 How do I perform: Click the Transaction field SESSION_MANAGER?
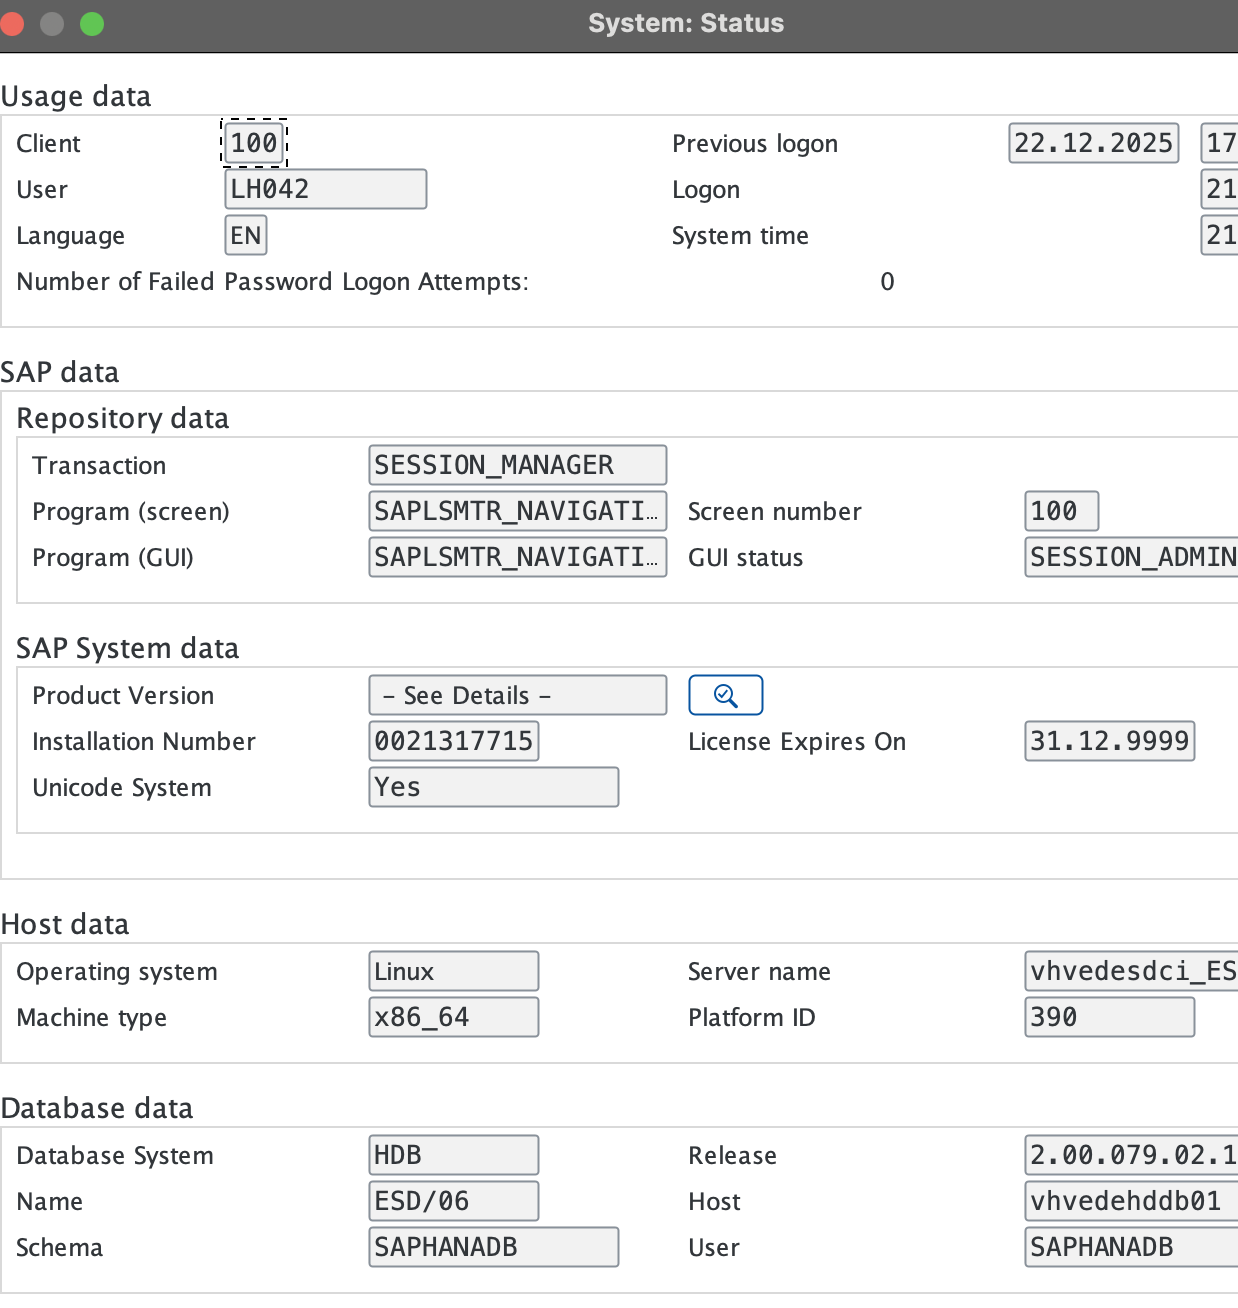click(517, 465)
